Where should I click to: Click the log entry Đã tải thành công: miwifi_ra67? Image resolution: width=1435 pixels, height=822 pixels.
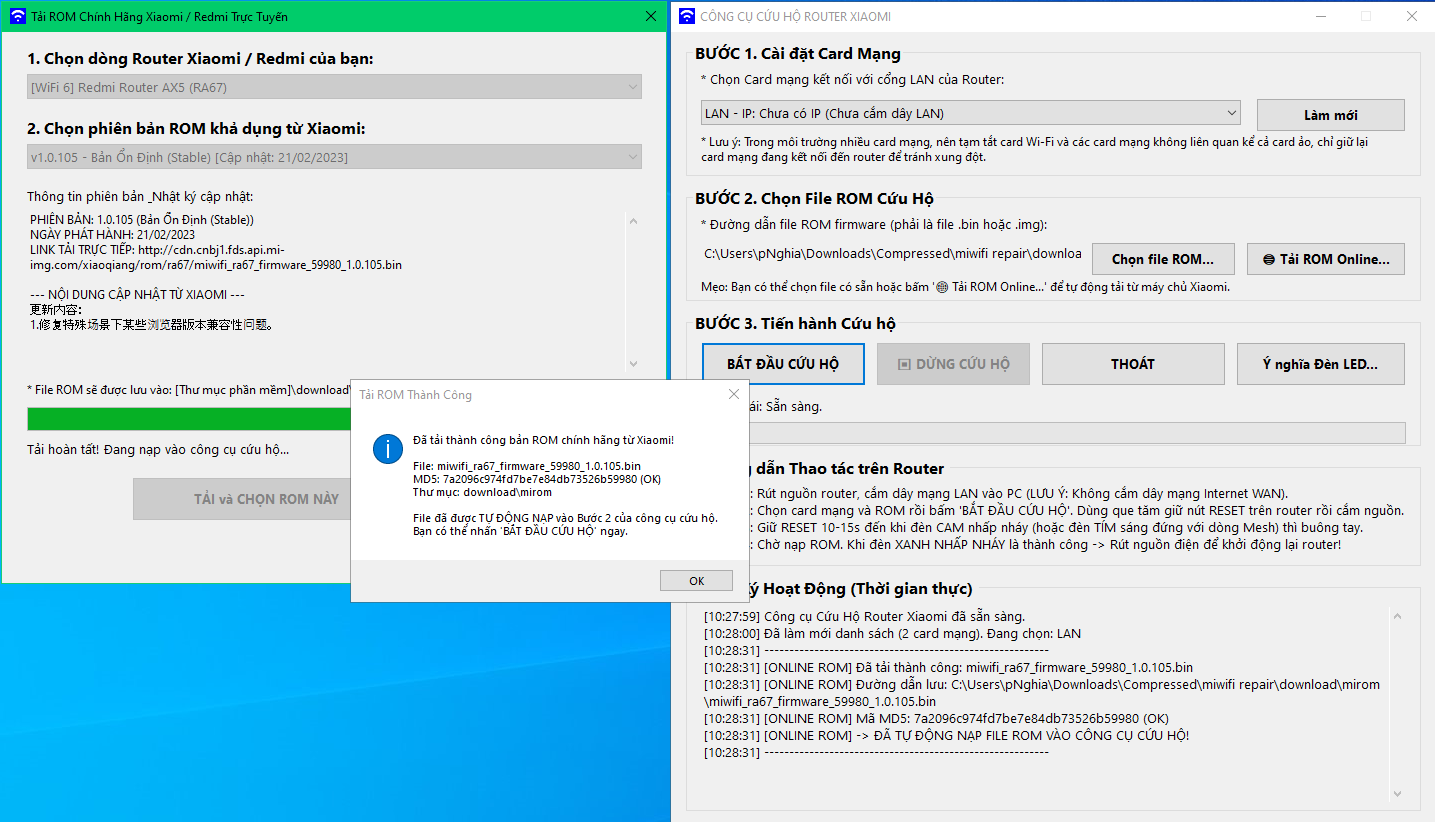948,667
